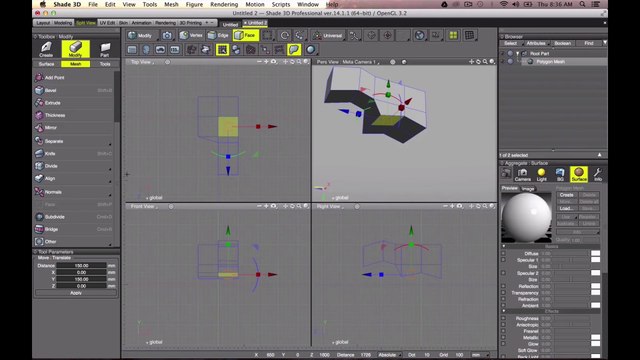Toggle the Specular 1 checkbox
The height and width of the screenshot is (360, 640).
pyautogui.click(x=503, y=260)
